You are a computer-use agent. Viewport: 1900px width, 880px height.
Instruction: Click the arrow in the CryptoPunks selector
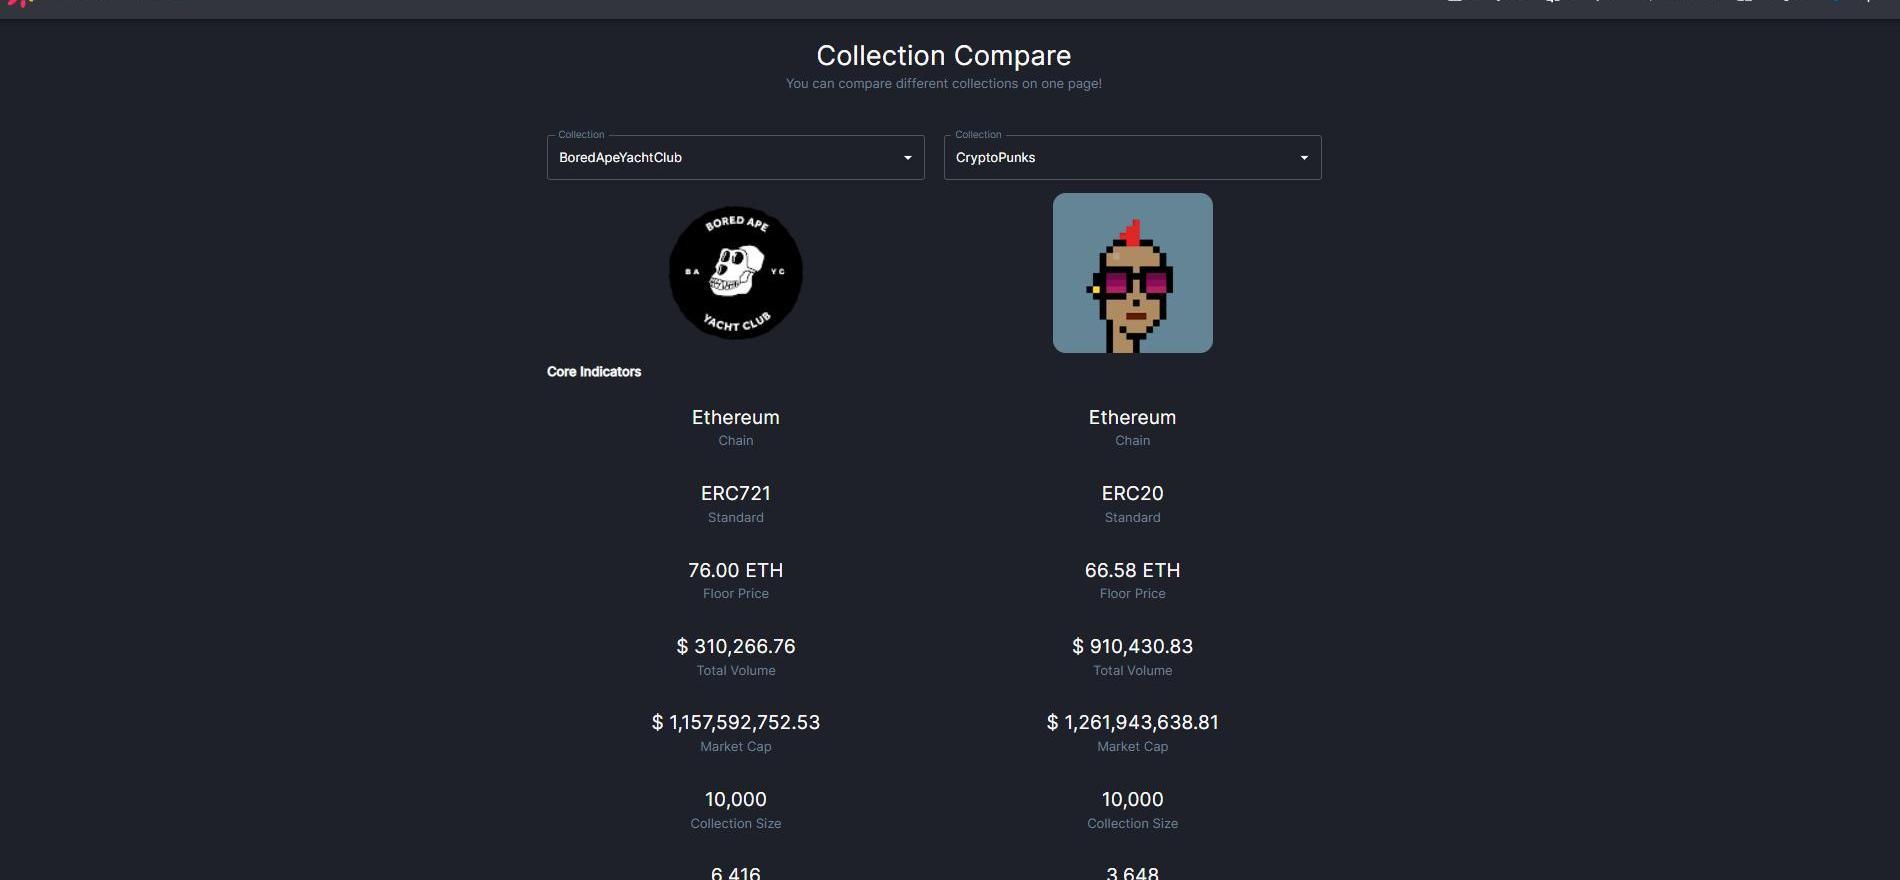tap(1303, 158)
